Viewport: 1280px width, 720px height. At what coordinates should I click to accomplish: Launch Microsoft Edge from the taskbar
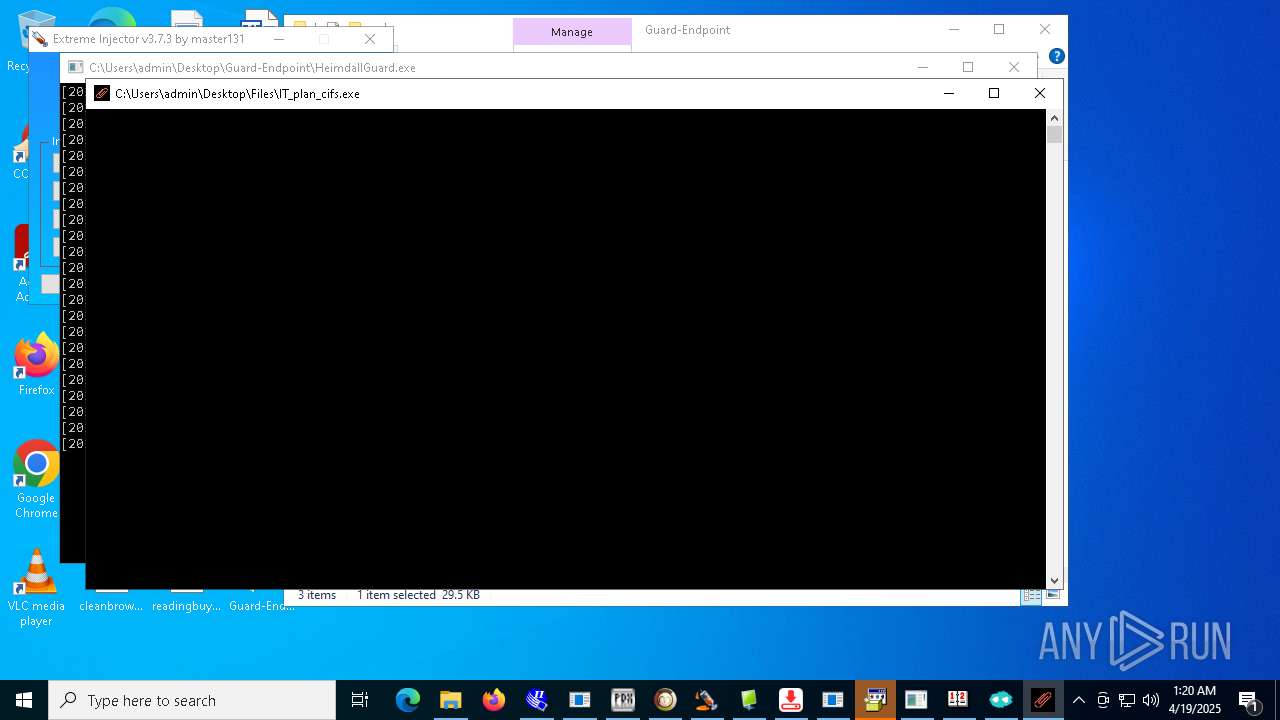coord(407,700)
